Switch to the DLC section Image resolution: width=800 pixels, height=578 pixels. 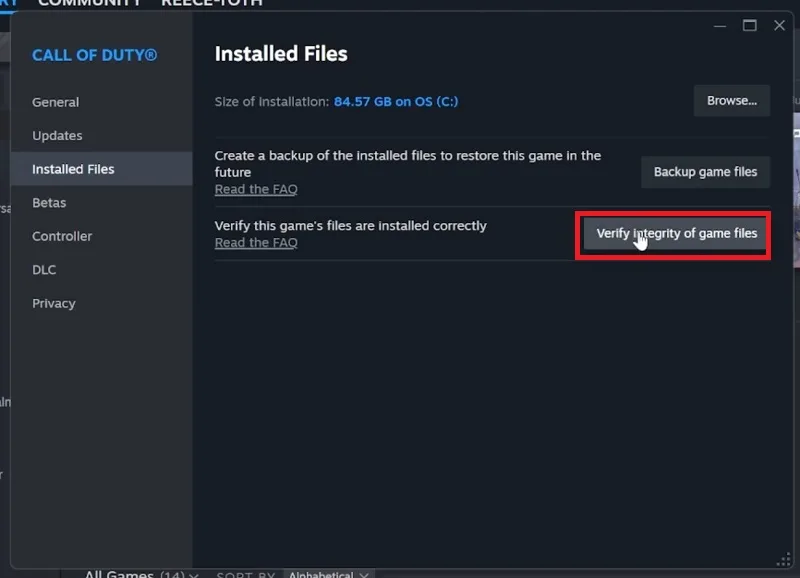coord(44,270)
